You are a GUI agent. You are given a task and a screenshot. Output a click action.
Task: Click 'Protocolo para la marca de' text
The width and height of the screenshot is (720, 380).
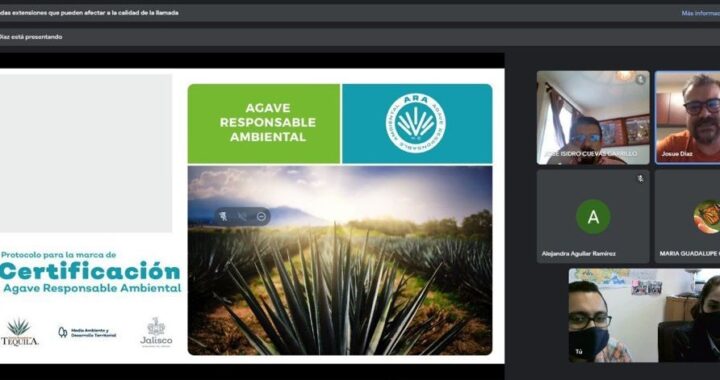[x=59, y=255]
